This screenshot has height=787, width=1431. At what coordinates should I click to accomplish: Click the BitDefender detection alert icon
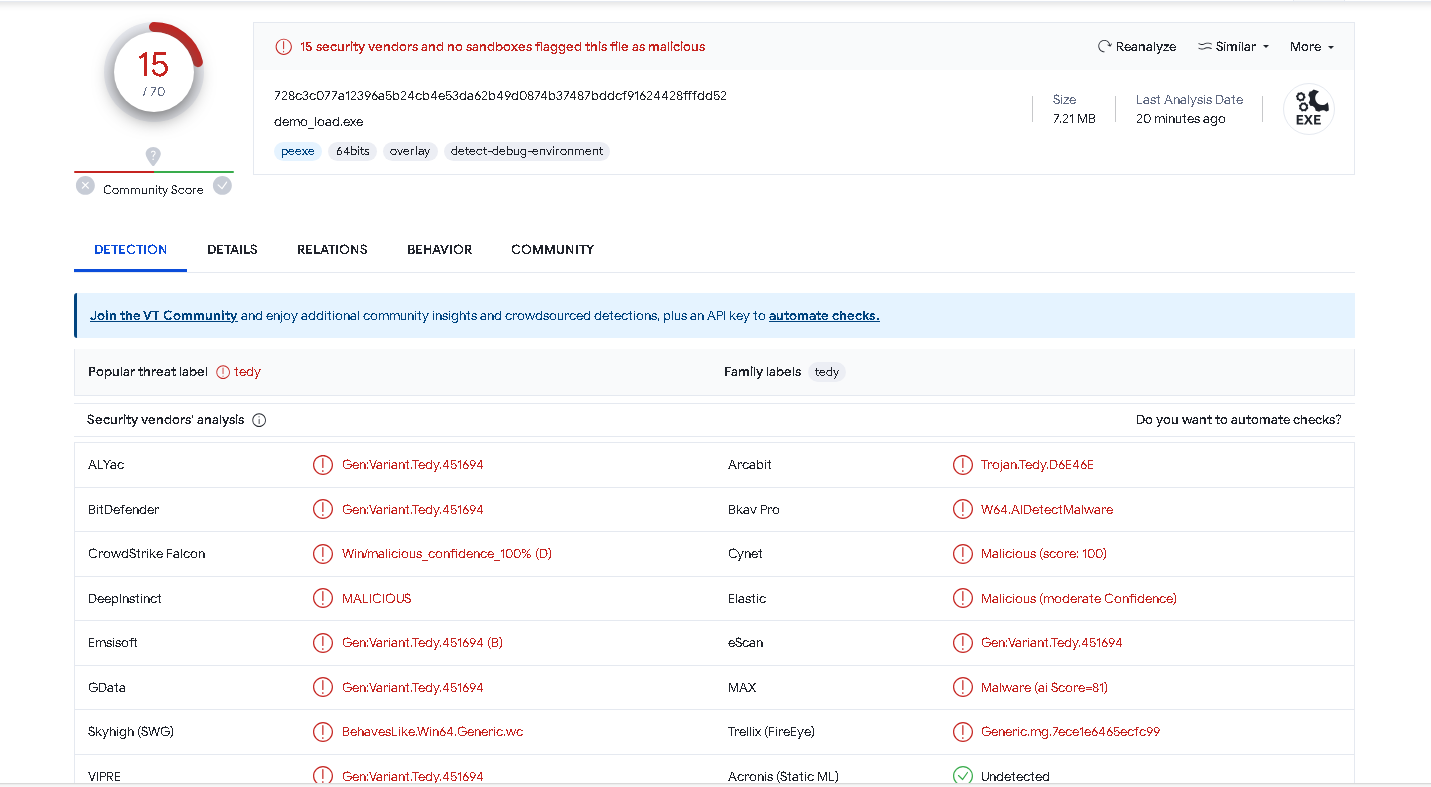[323, 509]
